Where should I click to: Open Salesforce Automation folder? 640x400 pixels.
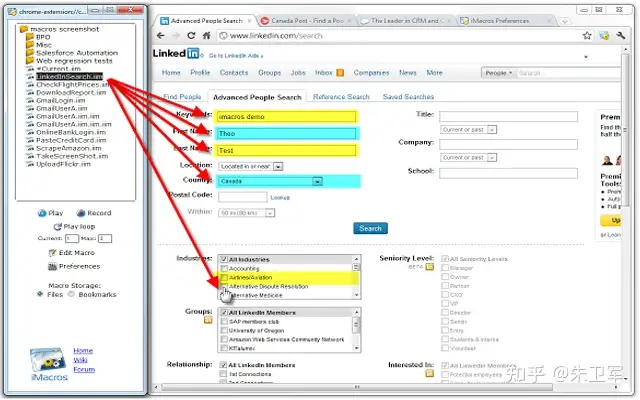pyautogui.click(x=72, y=53)
